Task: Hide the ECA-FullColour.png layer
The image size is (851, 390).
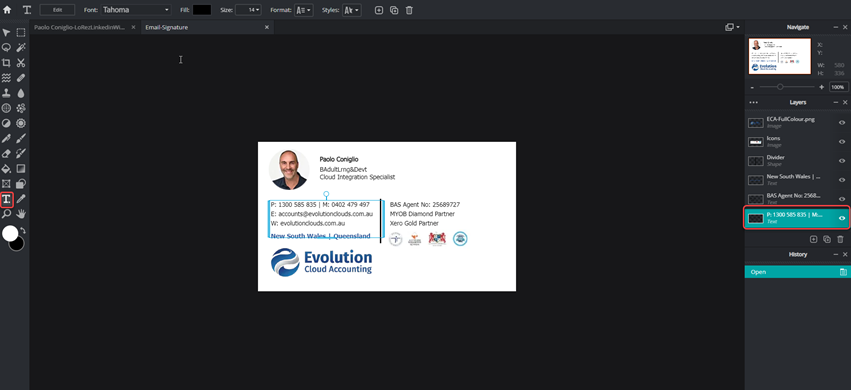Action: tap(842, 123)
